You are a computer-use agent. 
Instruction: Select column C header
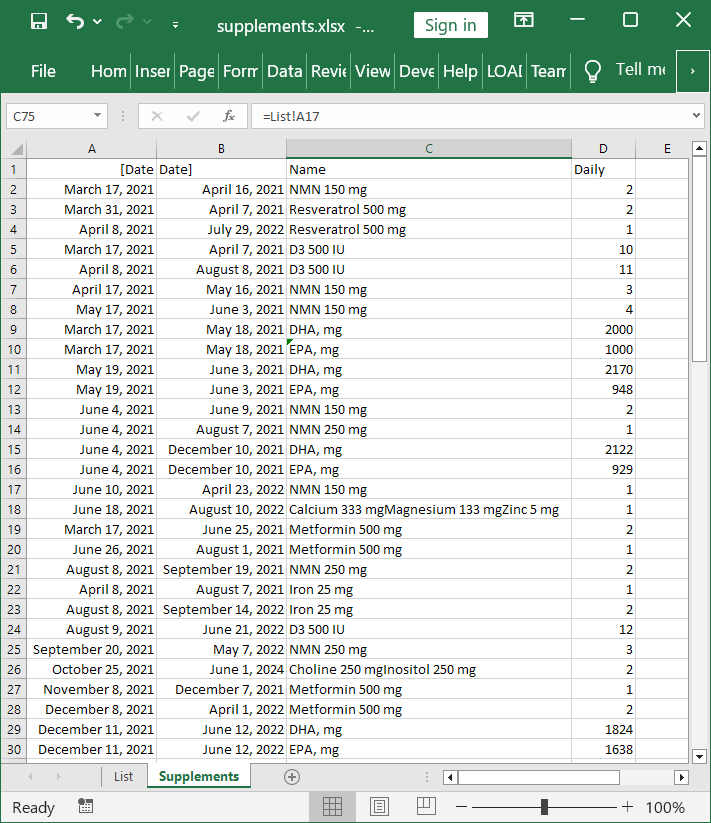click(429, 149)
